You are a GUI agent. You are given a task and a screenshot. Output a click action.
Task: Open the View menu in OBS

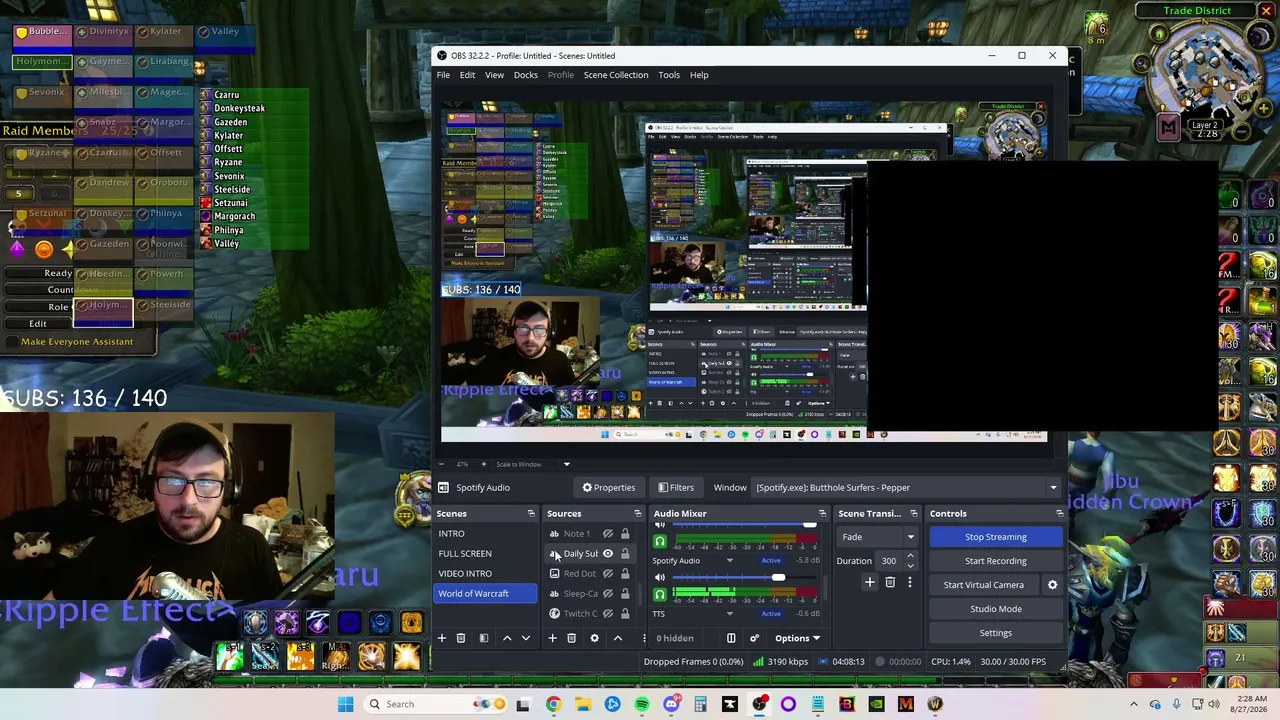[494, 75]
